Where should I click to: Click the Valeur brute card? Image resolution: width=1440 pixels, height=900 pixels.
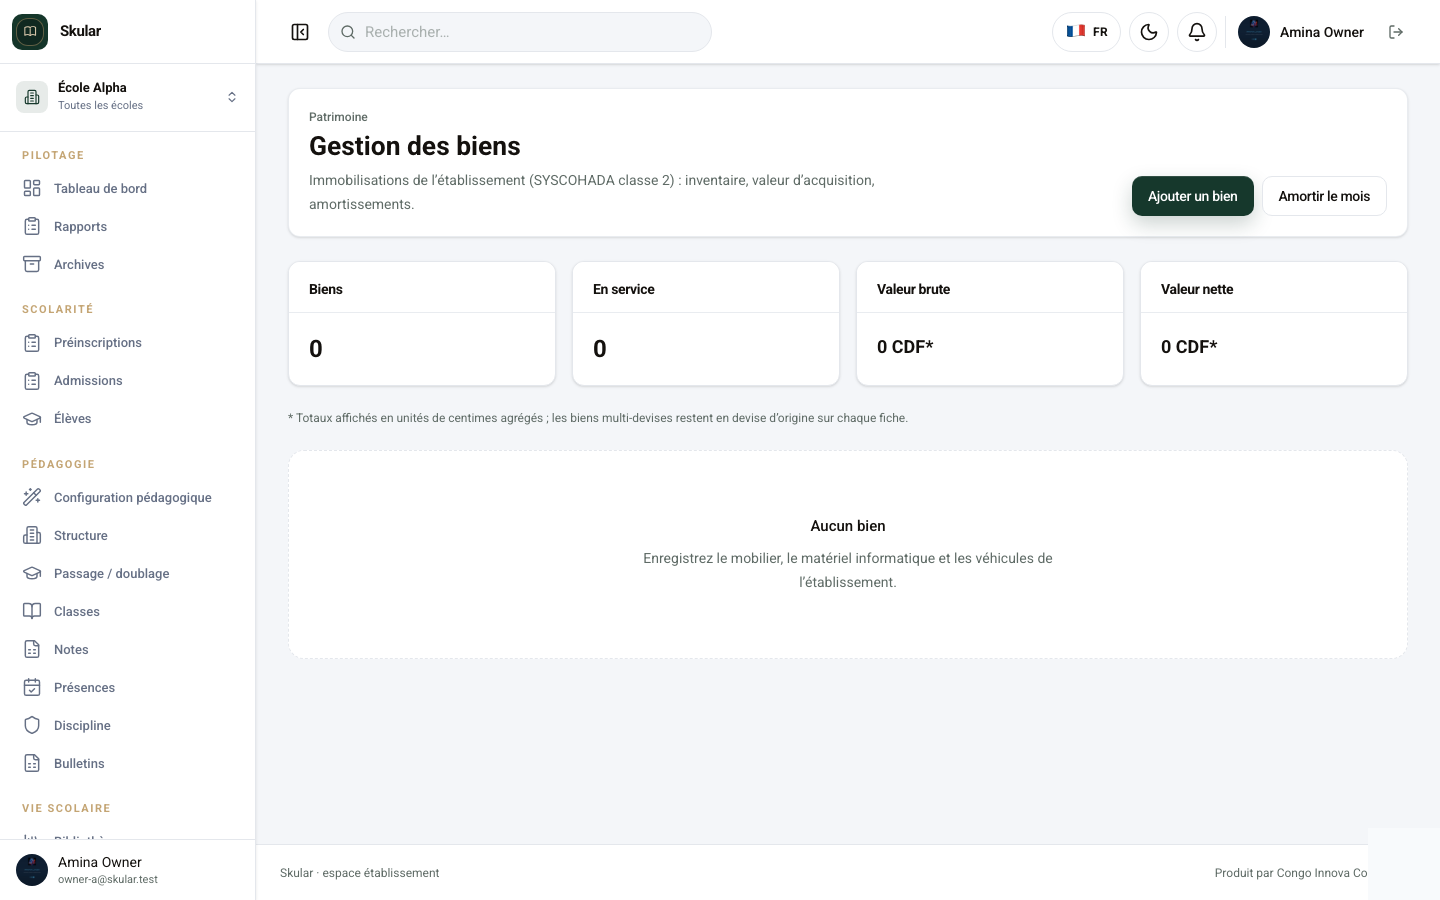[x=990, y=323]
